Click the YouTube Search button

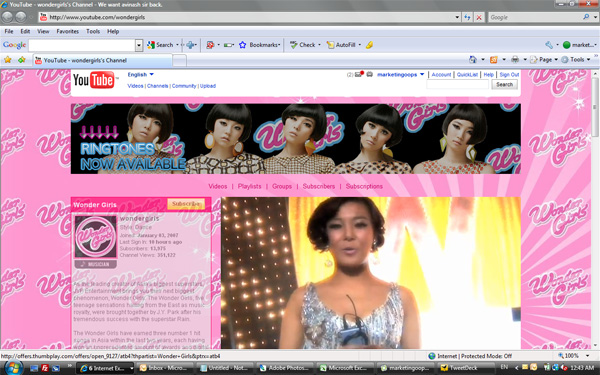(x=504, y=85)
